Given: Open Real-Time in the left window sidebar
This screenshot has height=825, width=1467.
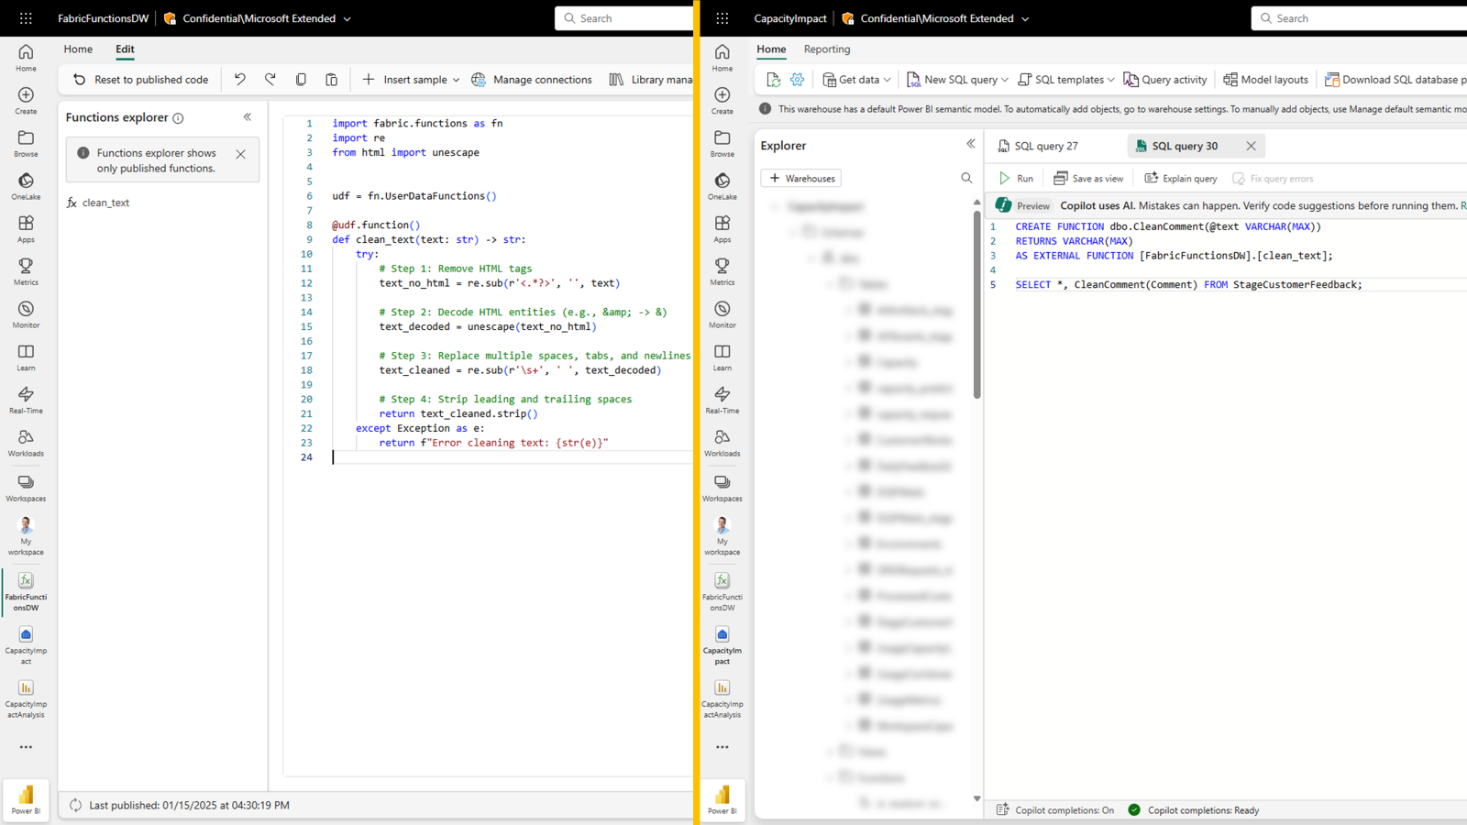Looking at the screenshot, I should 26,401.
